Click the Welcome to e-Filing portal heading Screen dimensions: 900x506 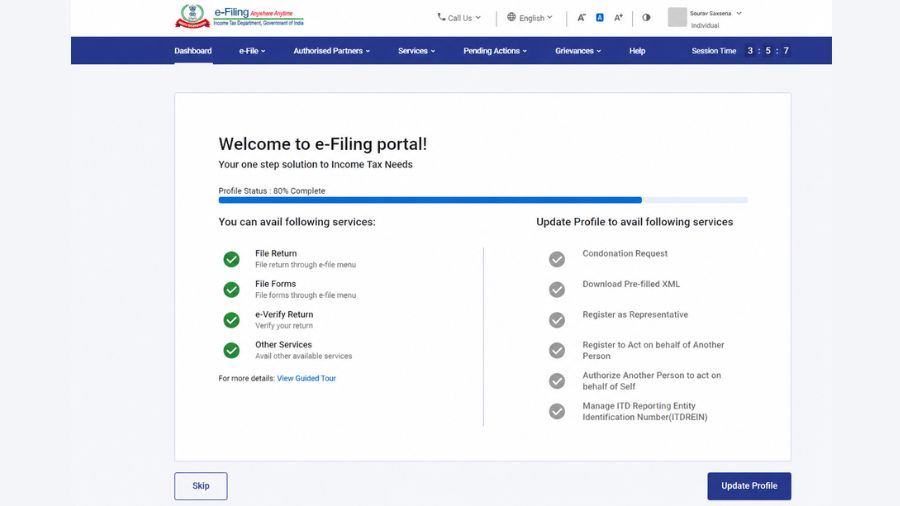323,143
